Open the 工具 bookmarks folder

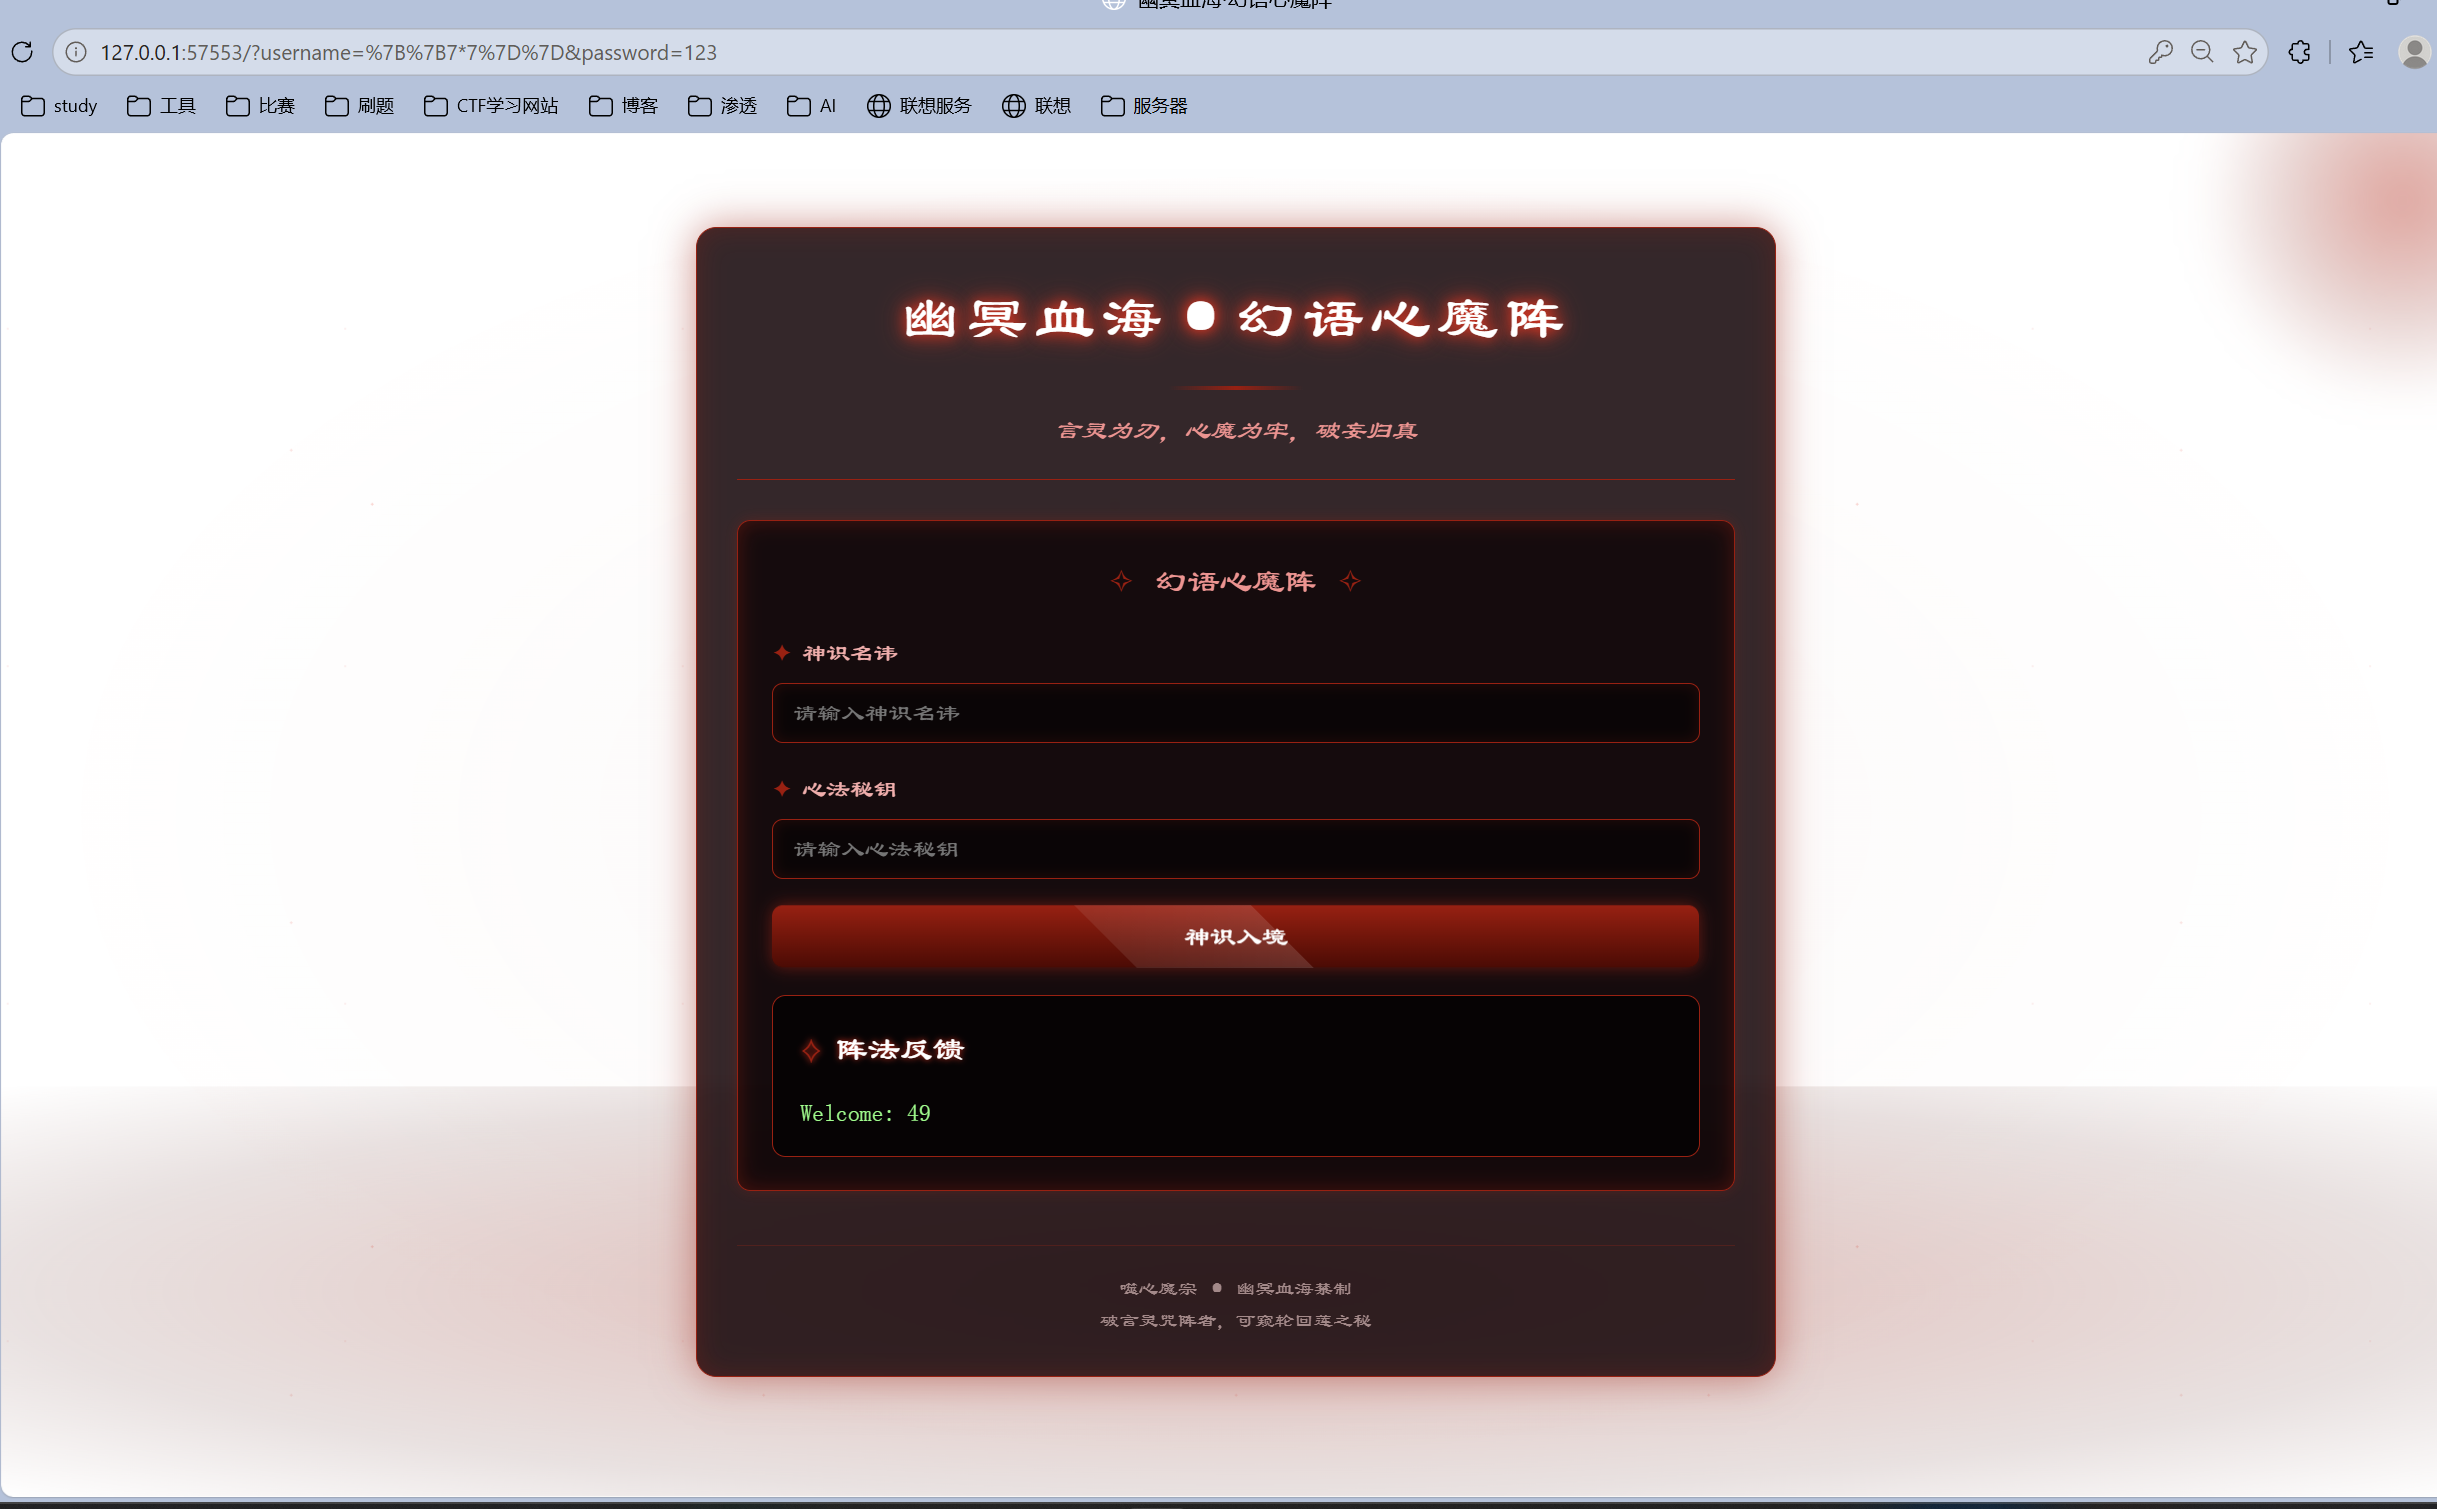(161, 106)
